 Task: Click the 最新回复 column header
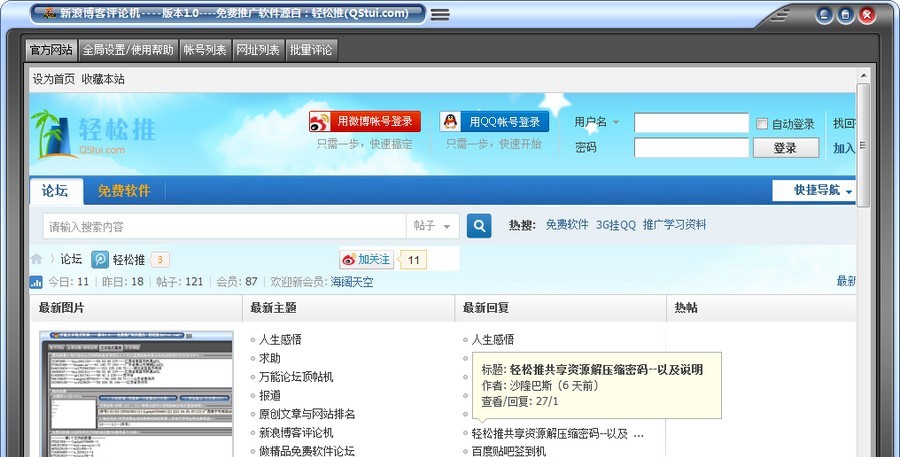pos(486,308)
